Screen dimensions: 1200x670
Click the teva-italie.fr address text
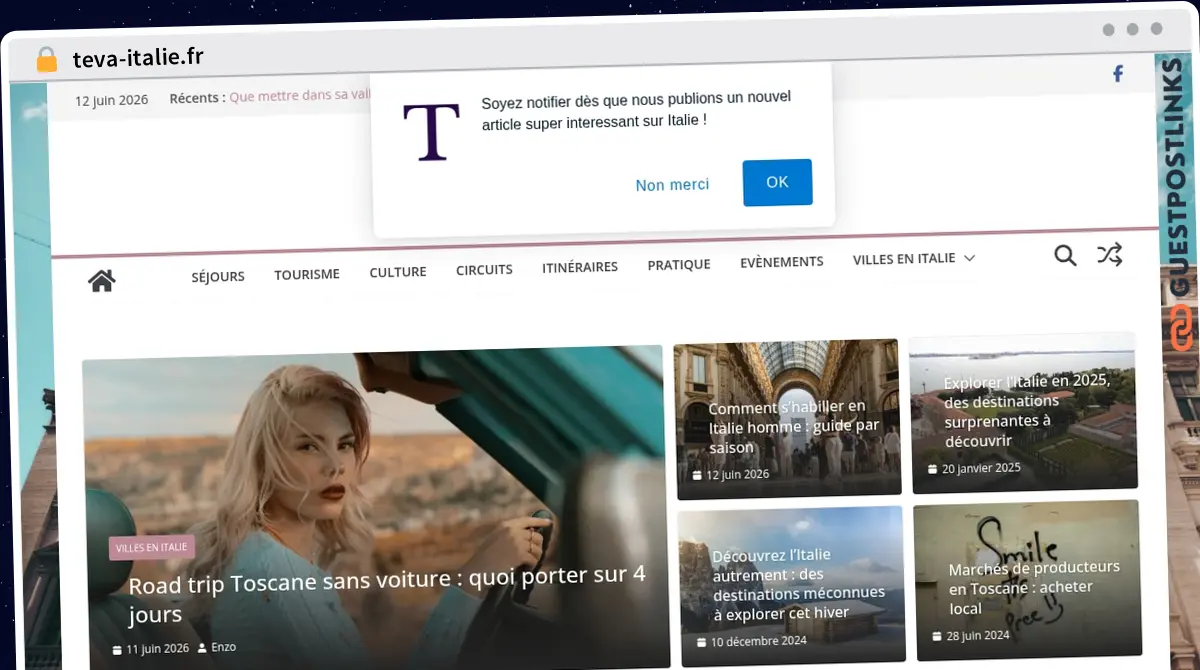(138, 58)
